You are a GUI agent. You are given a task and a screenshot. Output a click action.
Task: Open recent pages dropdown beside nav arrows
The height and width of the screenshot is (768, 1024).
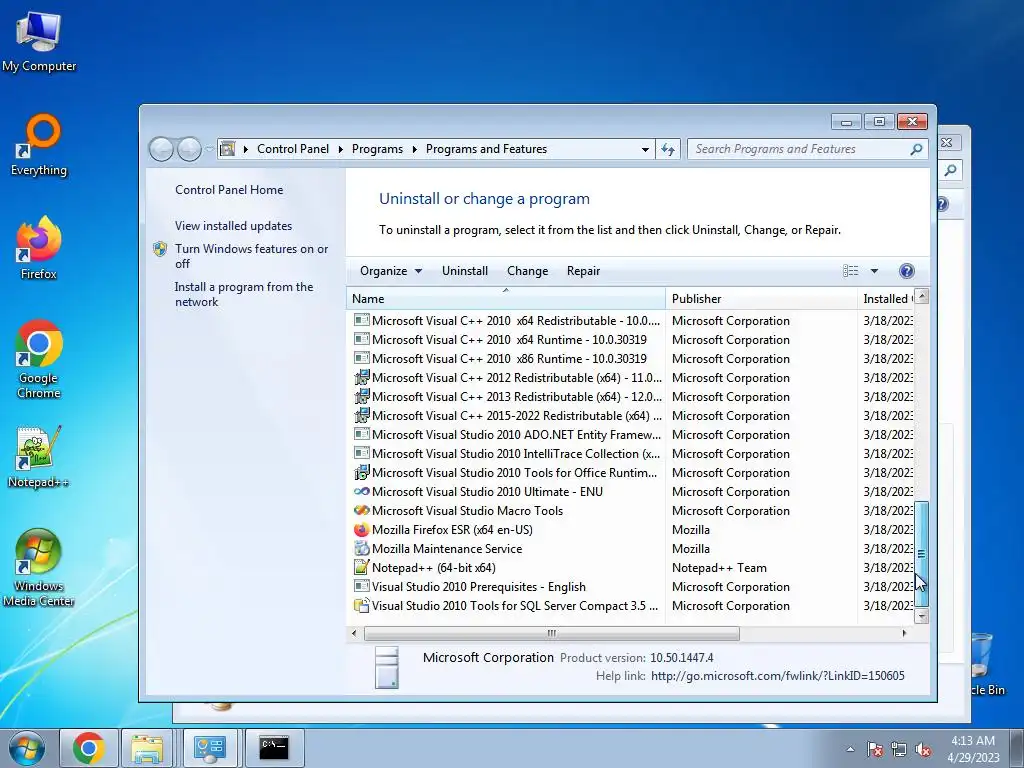tap(209, 150)
